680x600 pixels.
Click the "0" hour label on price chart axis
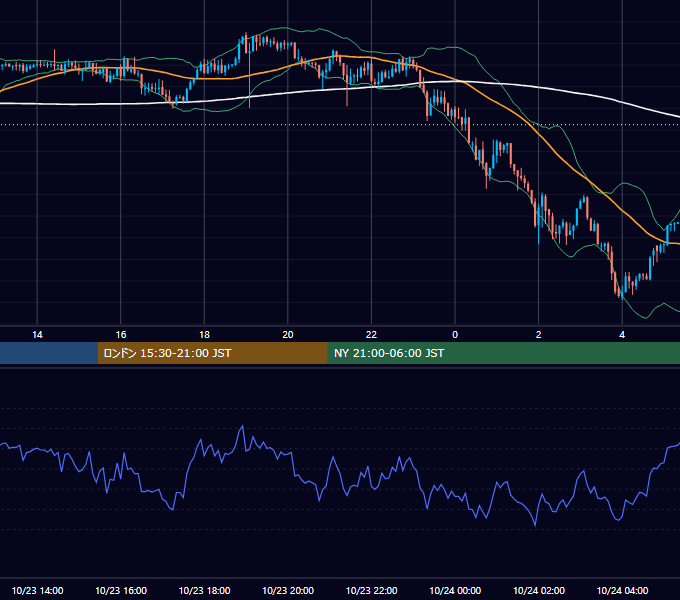455,335
